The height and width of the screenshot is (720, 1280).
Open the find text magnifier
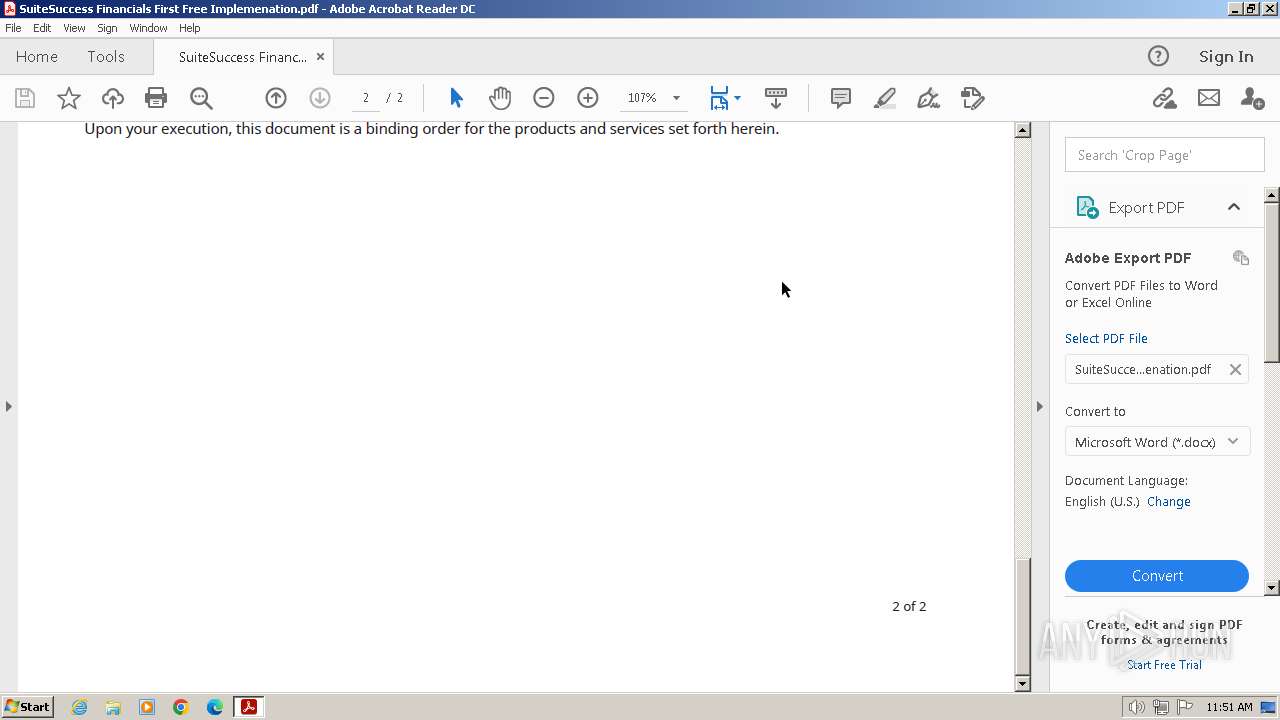(x=201, y=98)
